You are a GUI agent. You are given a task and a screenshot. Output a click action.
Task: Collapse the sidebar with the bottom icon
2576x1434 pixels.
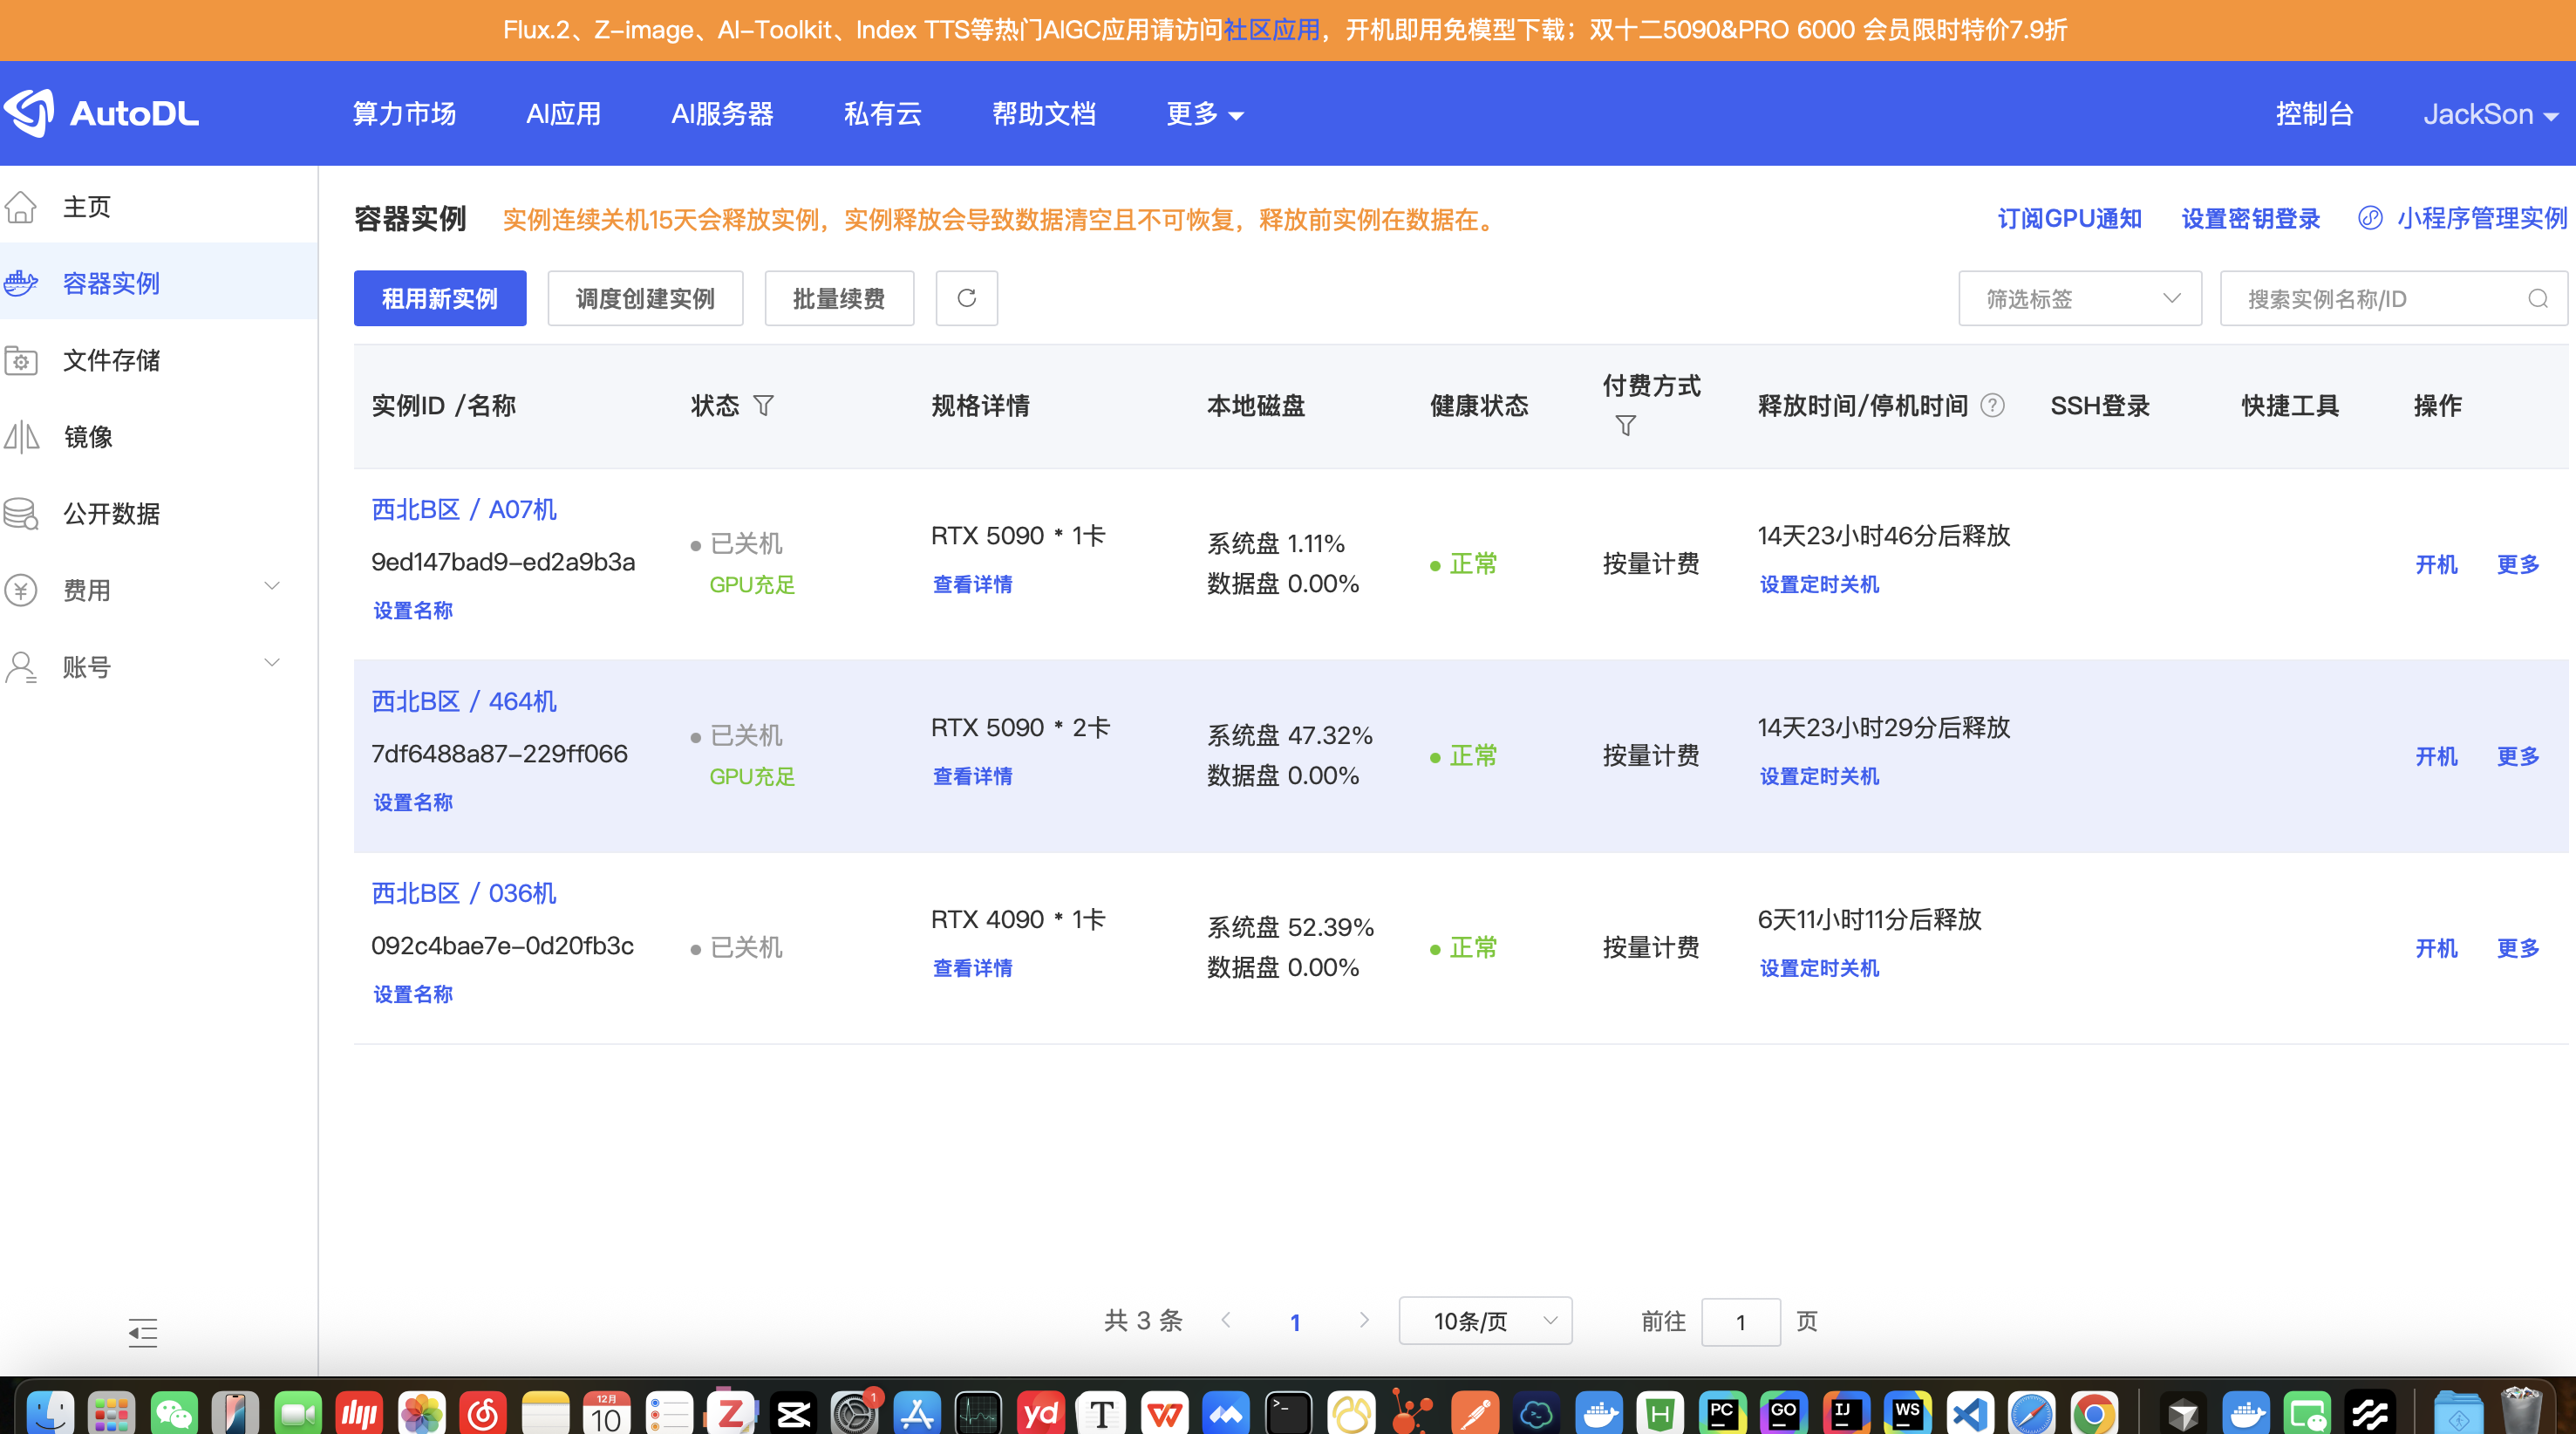(x=143, y=1332)
